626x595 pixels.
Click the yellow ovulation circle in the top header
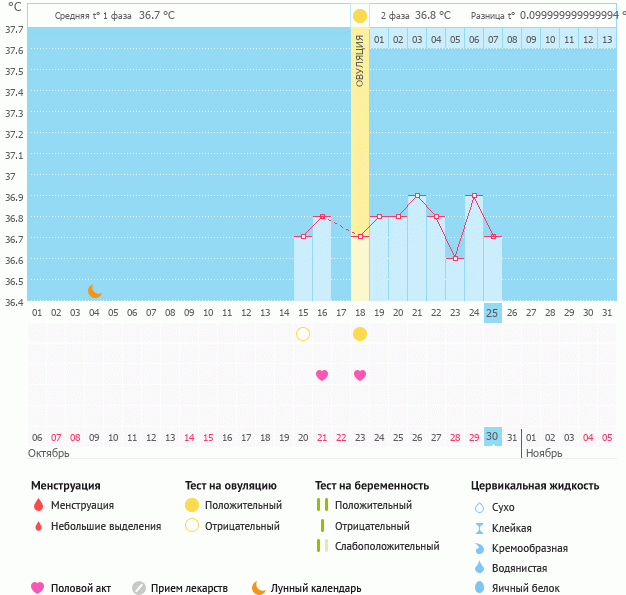[x=360, y=16]
